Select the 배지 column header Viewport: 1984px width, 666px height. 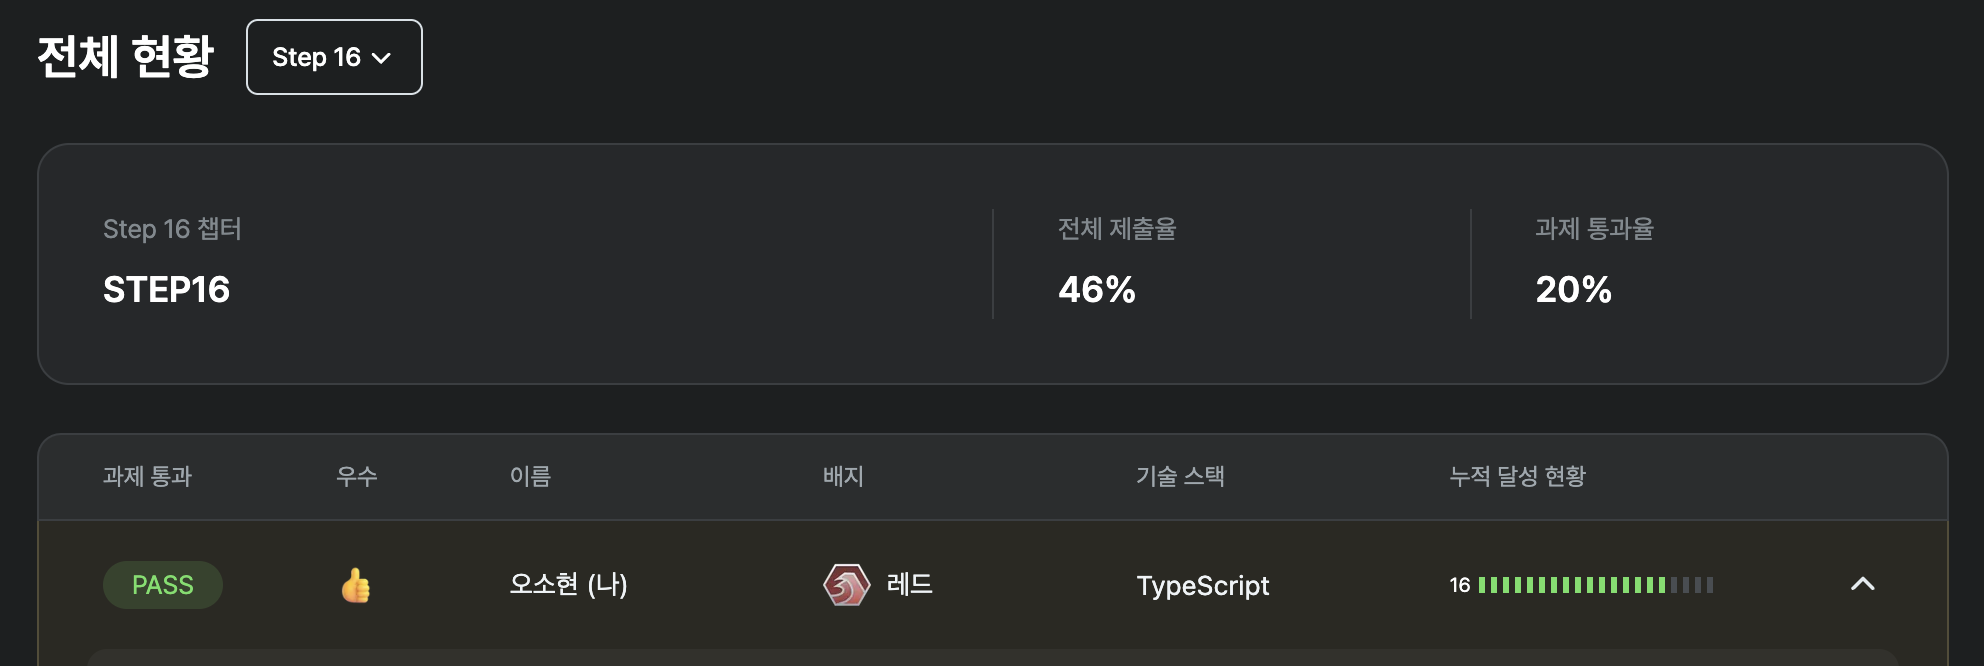click(x=843, y=476)
